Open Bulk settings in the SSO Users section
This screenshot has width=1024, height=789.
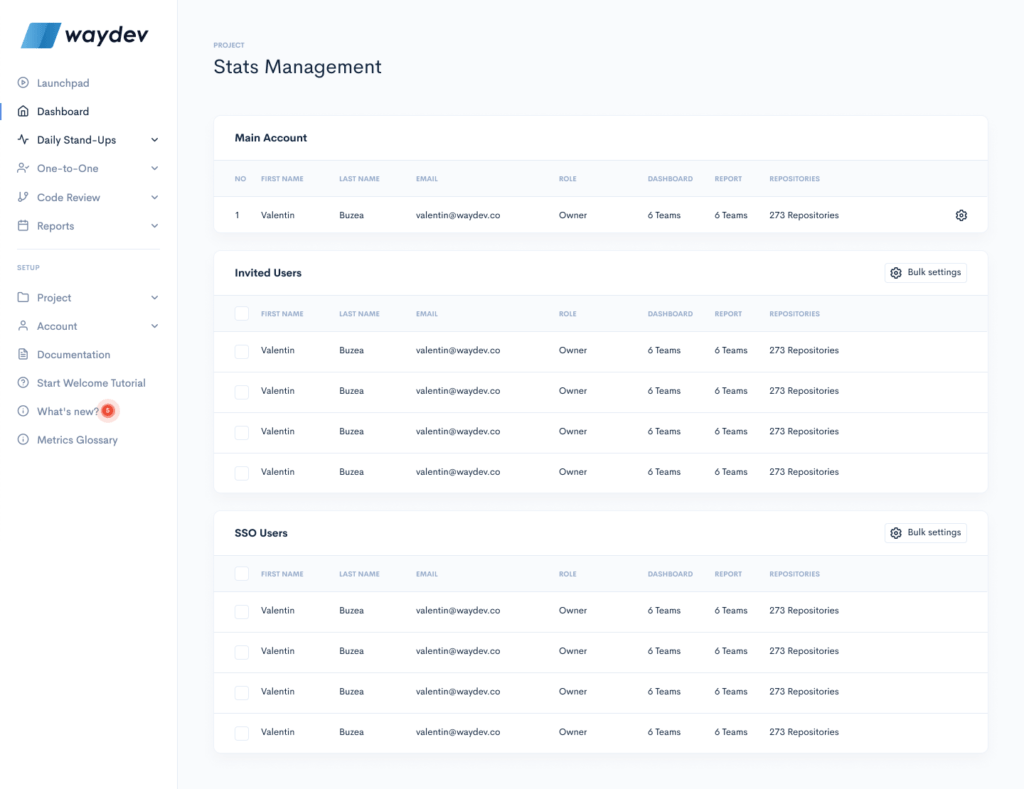(x=925, y=532)
